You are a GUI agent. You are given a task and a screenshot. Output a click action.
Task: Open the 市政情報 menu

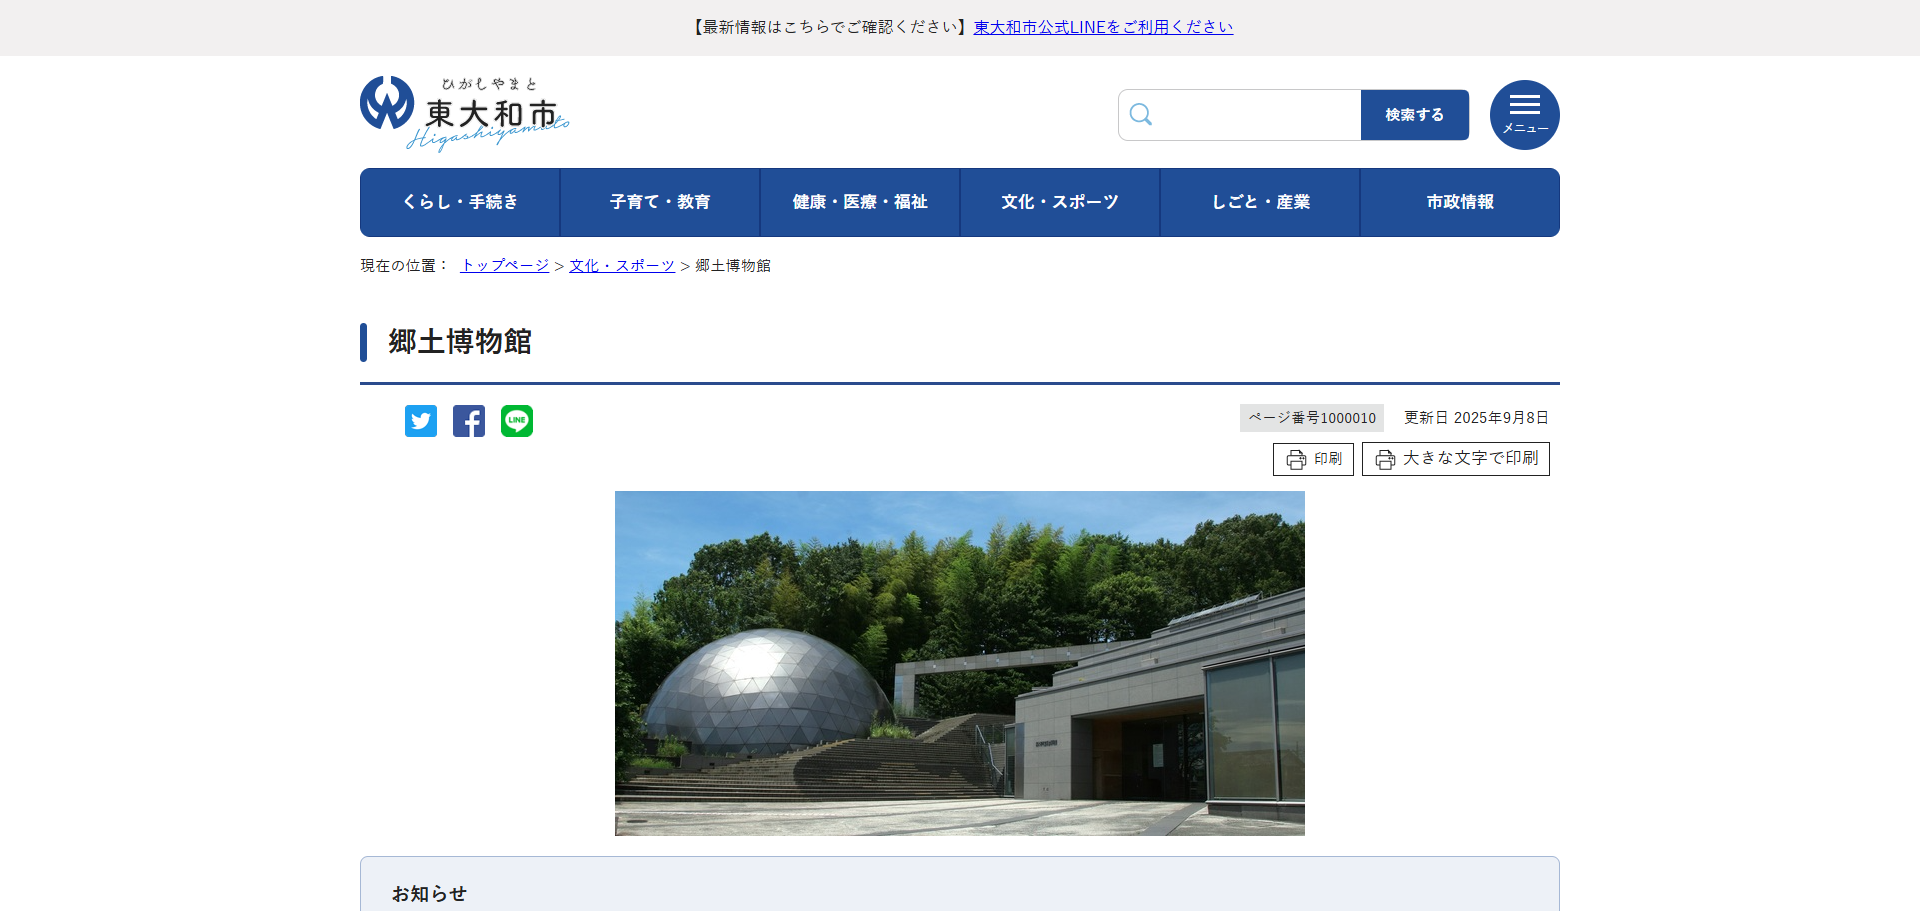pos(1460,202)
